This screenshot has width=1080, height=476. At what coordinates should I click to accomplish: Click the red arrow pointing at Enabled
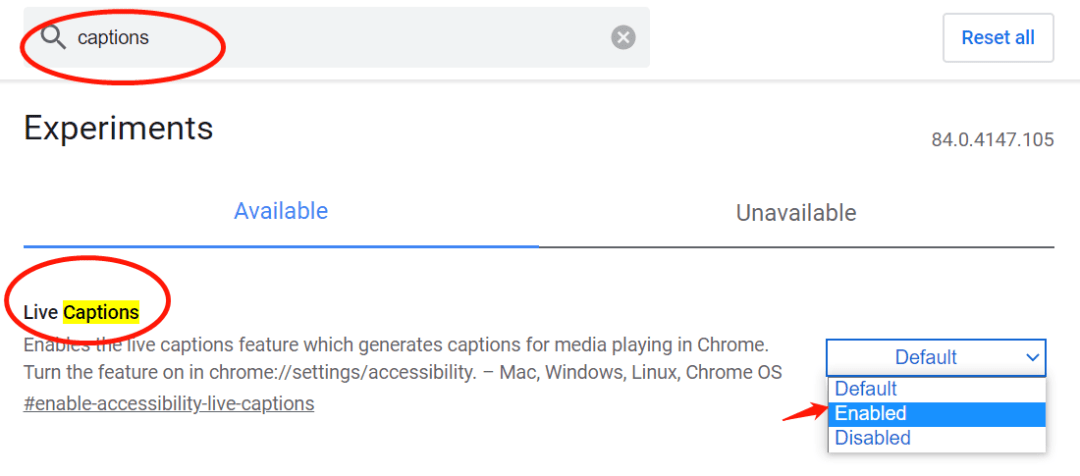pos(802,413)
